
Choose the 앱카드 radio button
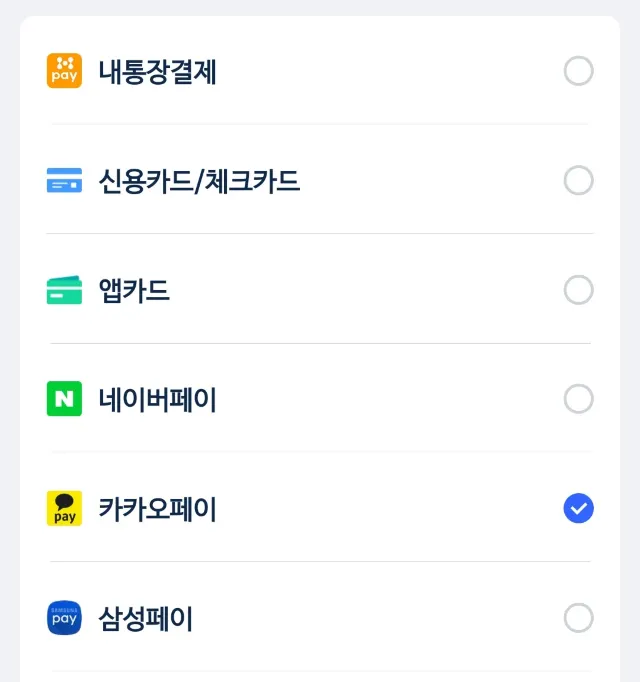pyautogui.click(x=578, y=290)
